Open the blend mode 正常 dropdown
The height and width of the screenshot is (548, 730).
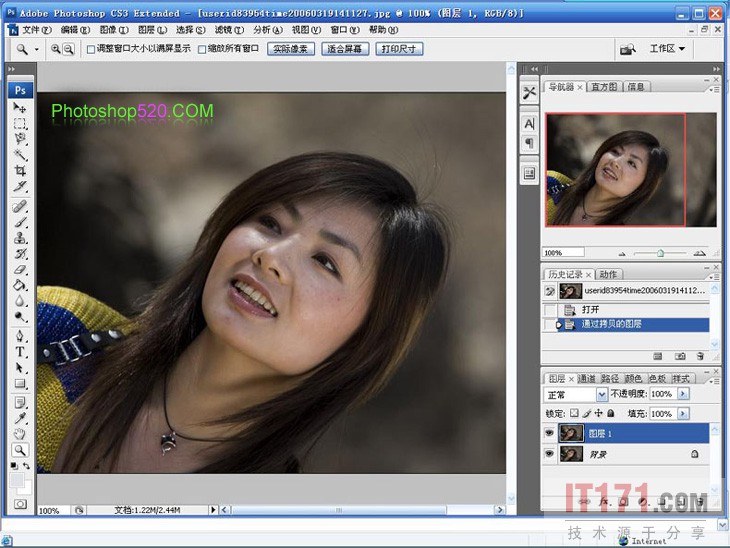pos(601,395)
